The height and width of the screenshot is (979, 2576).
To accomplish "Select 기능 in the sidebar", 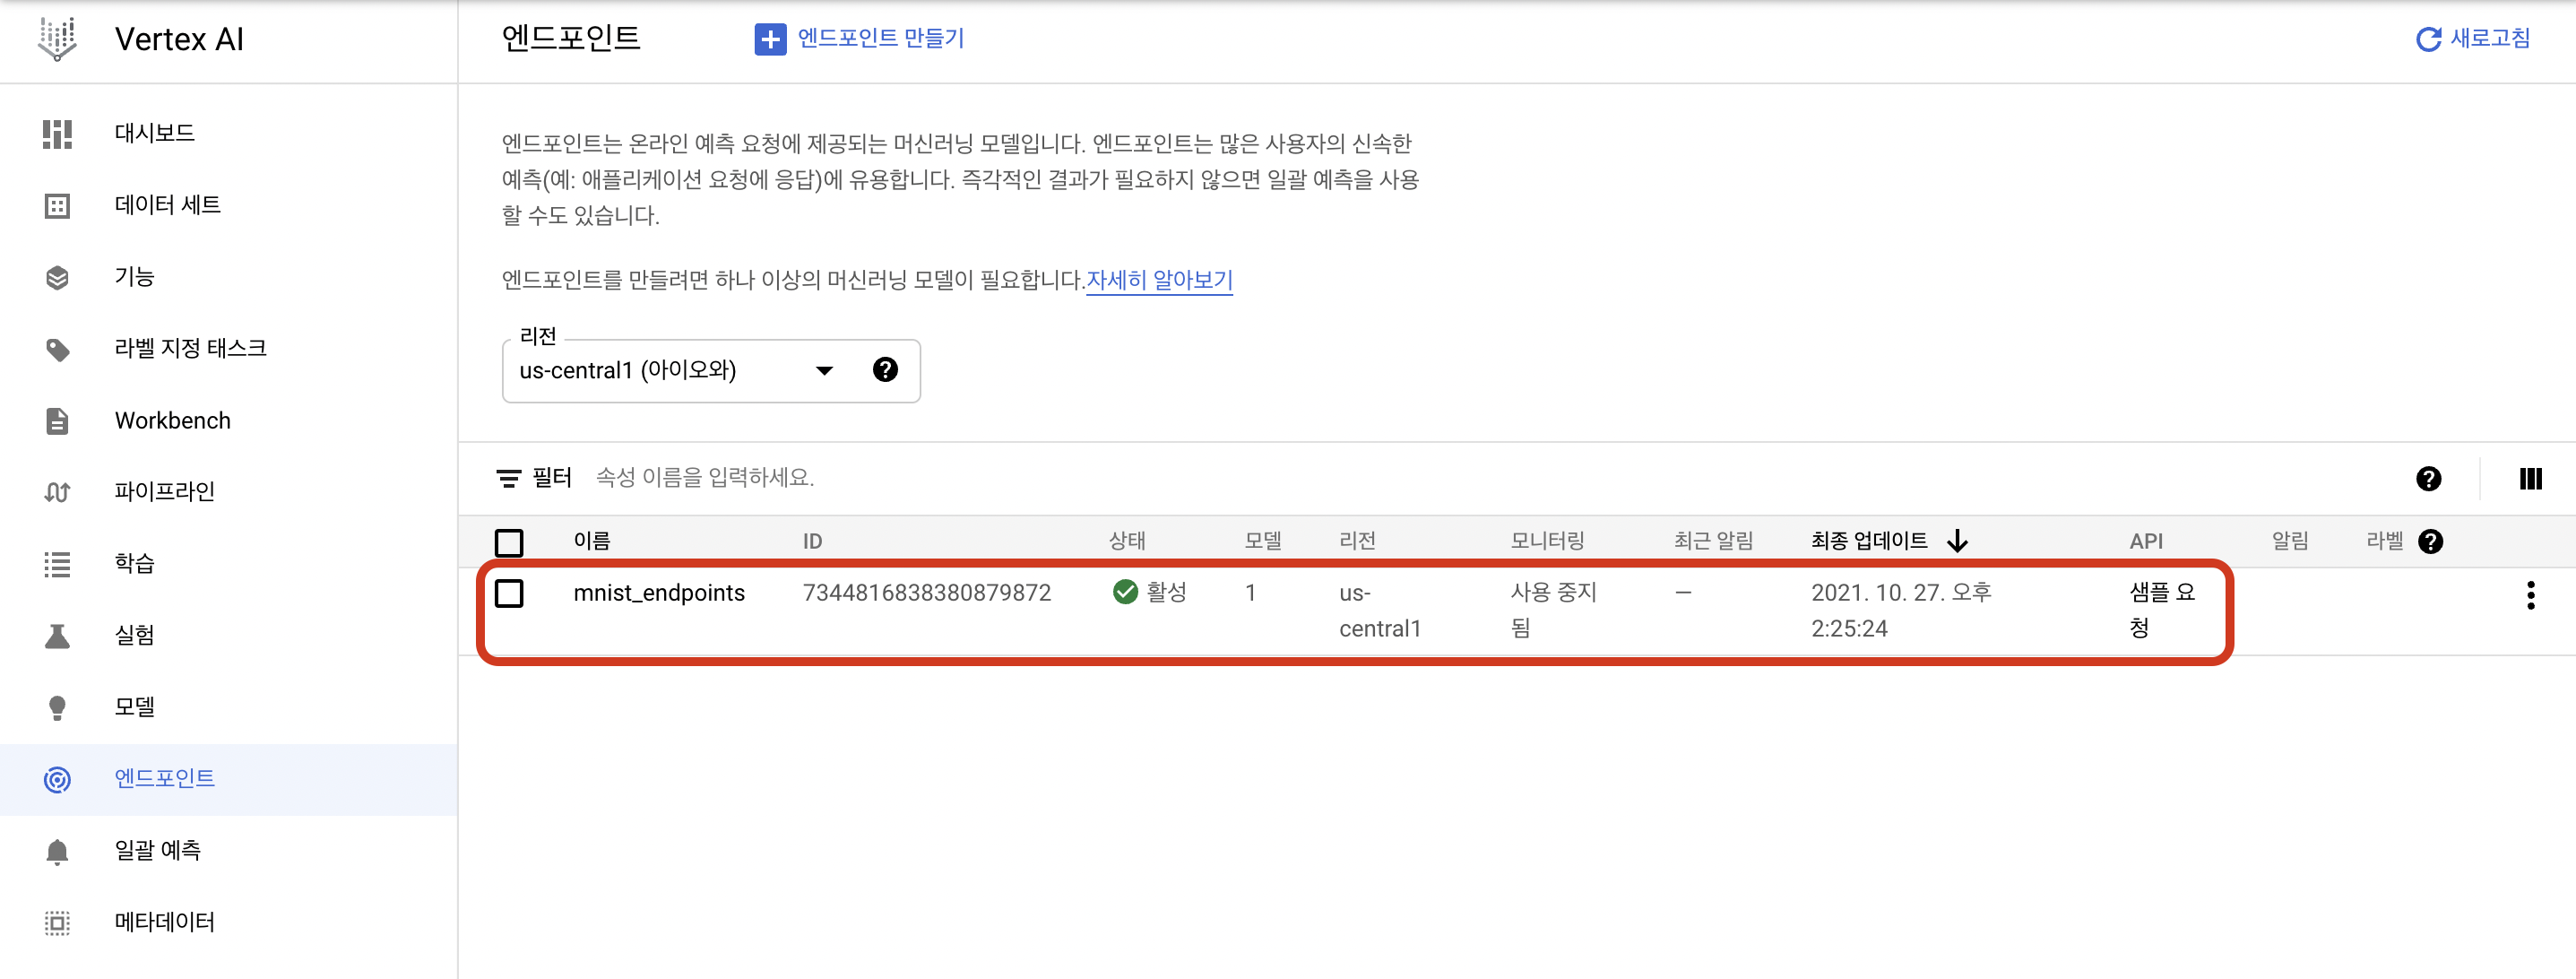I will (134, 276).
